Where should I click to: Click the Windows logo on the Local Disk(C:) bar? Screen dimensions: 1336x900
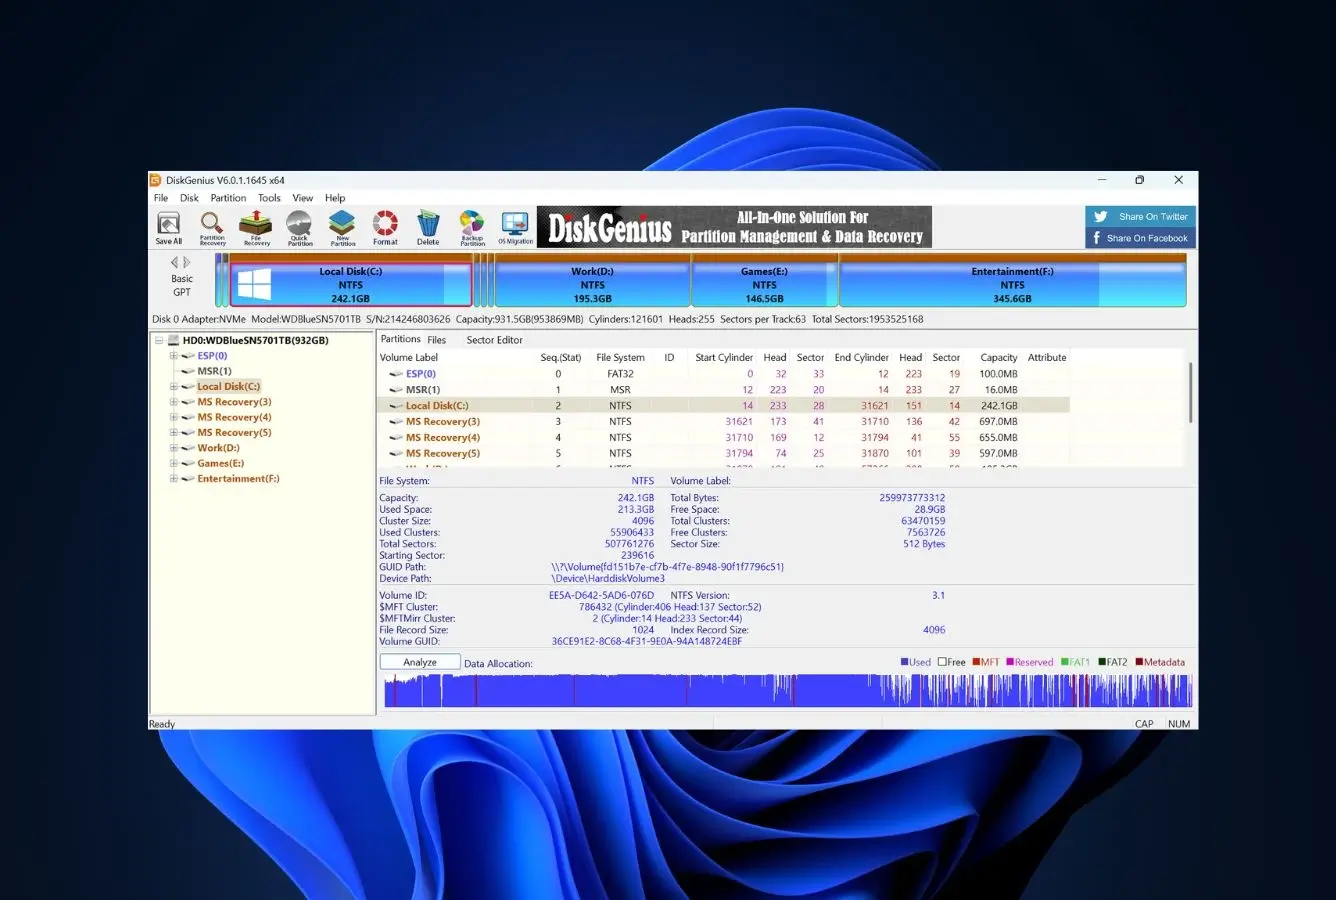pyautogui.click(x=254, y=285)
